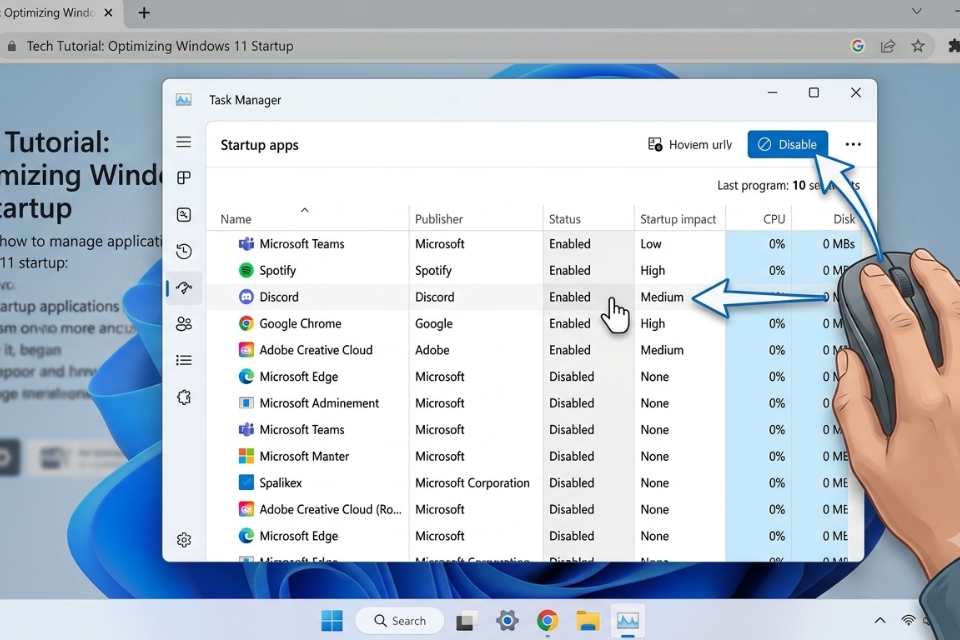Click the Wi-Fi icon in system tray
Image resolution: width=960 pixels, height=640 pixels.
909,620
